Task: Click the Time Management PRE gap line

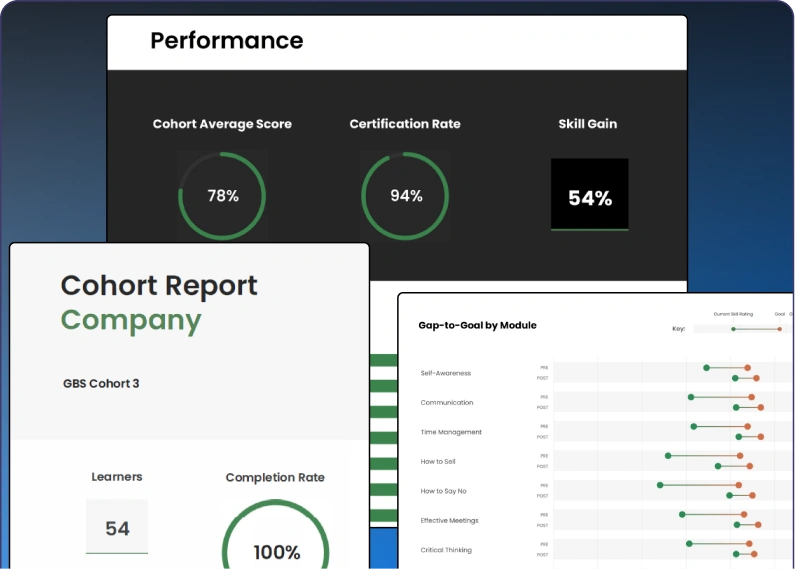Action: click(x=720, y=426)
